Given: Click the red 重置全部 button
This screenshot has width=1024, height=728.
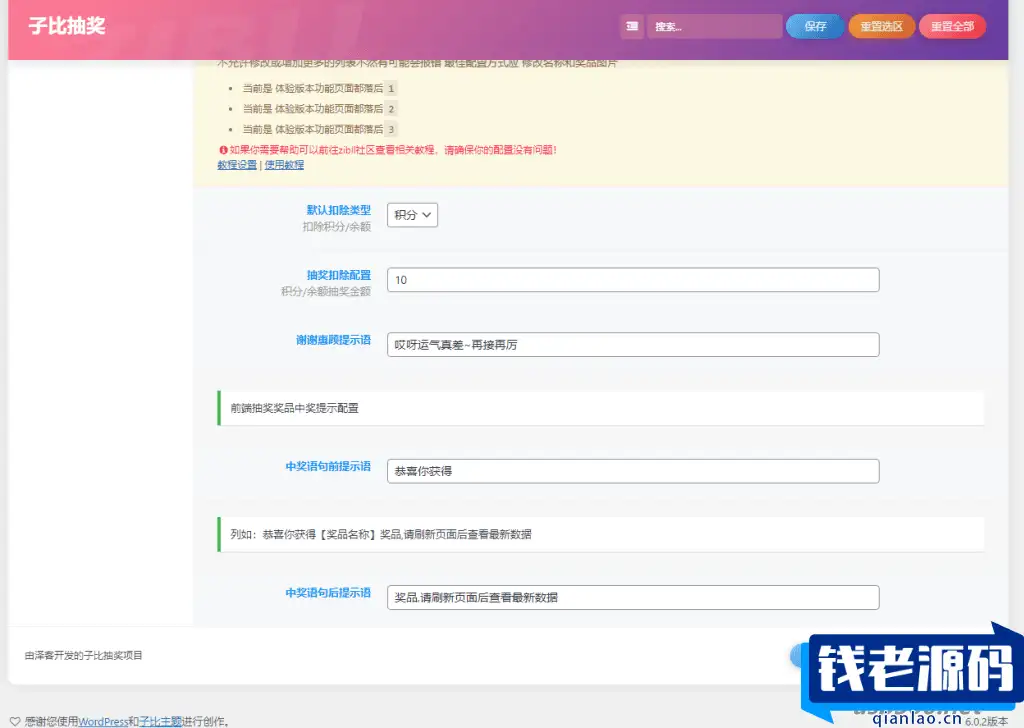Looking at the screenshot, I should point(952,26).
